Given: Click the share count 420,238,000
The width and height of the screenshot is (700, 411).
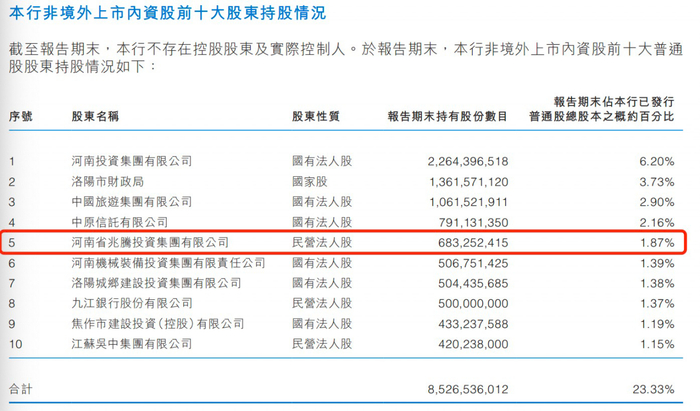Looking at the screenshot, I should [x=473, y=345].
